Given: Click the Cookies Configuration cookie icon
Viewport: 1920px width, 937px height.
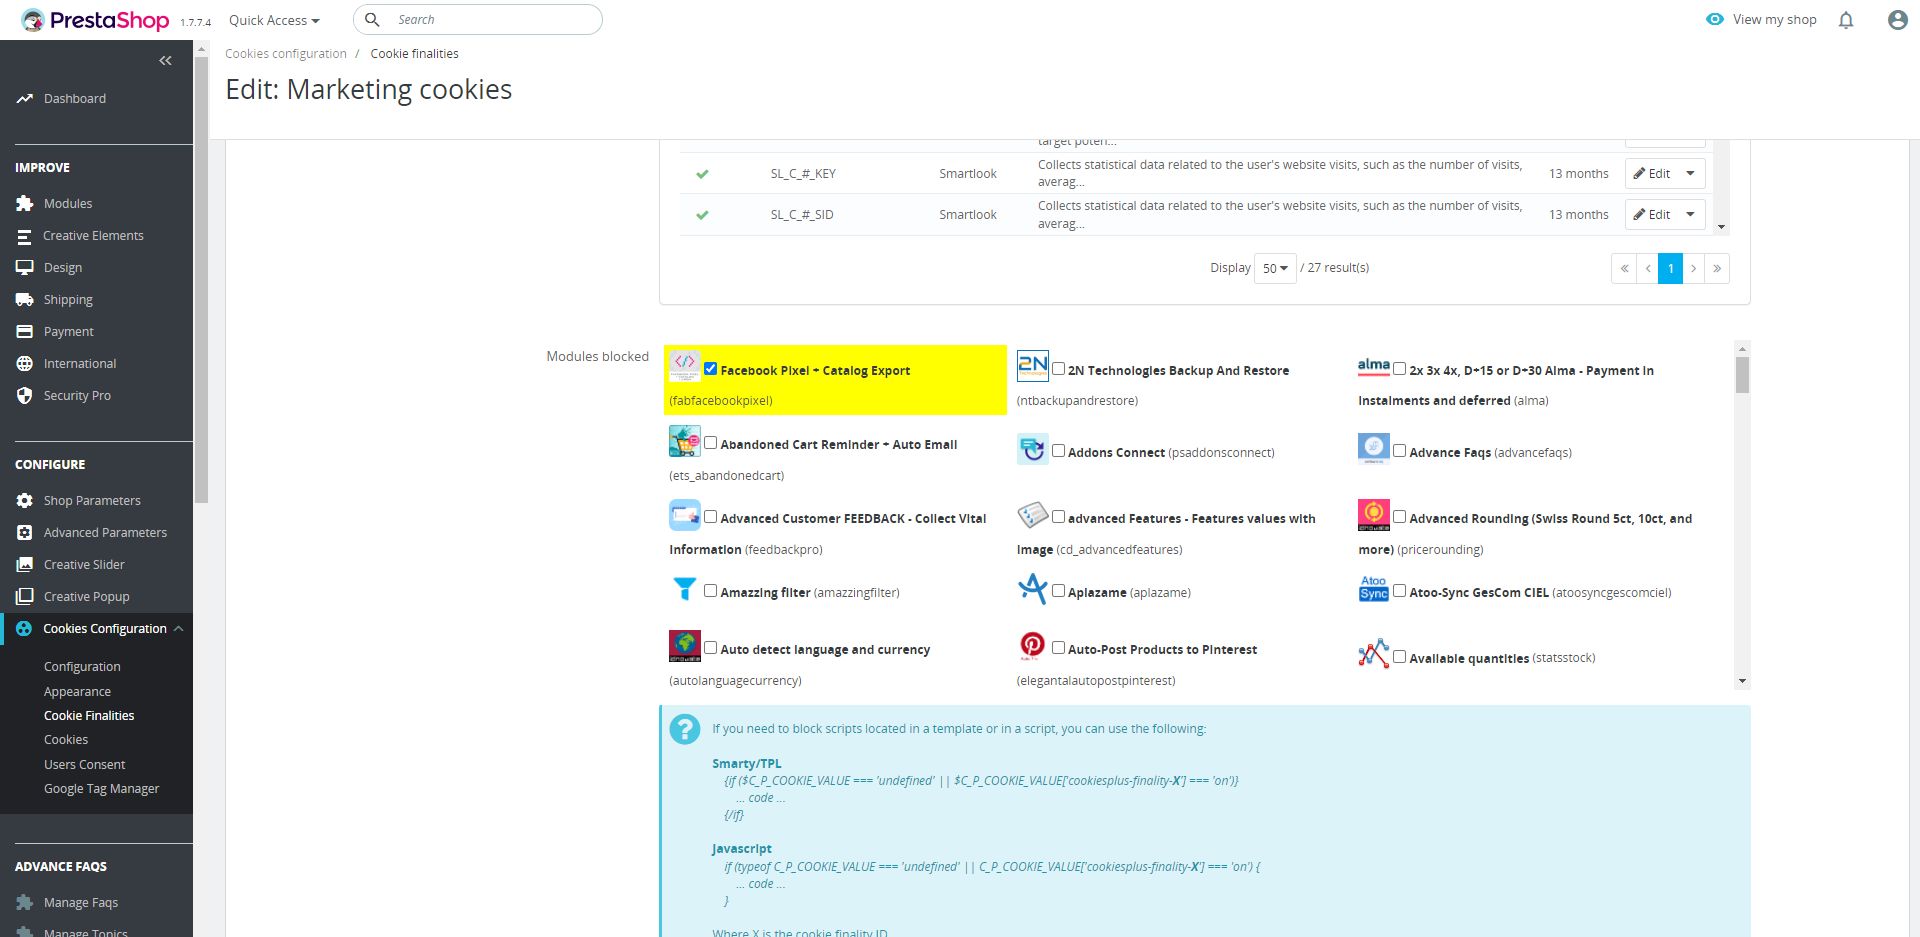Looking at the screenshot, I should (x=25, y=629).
